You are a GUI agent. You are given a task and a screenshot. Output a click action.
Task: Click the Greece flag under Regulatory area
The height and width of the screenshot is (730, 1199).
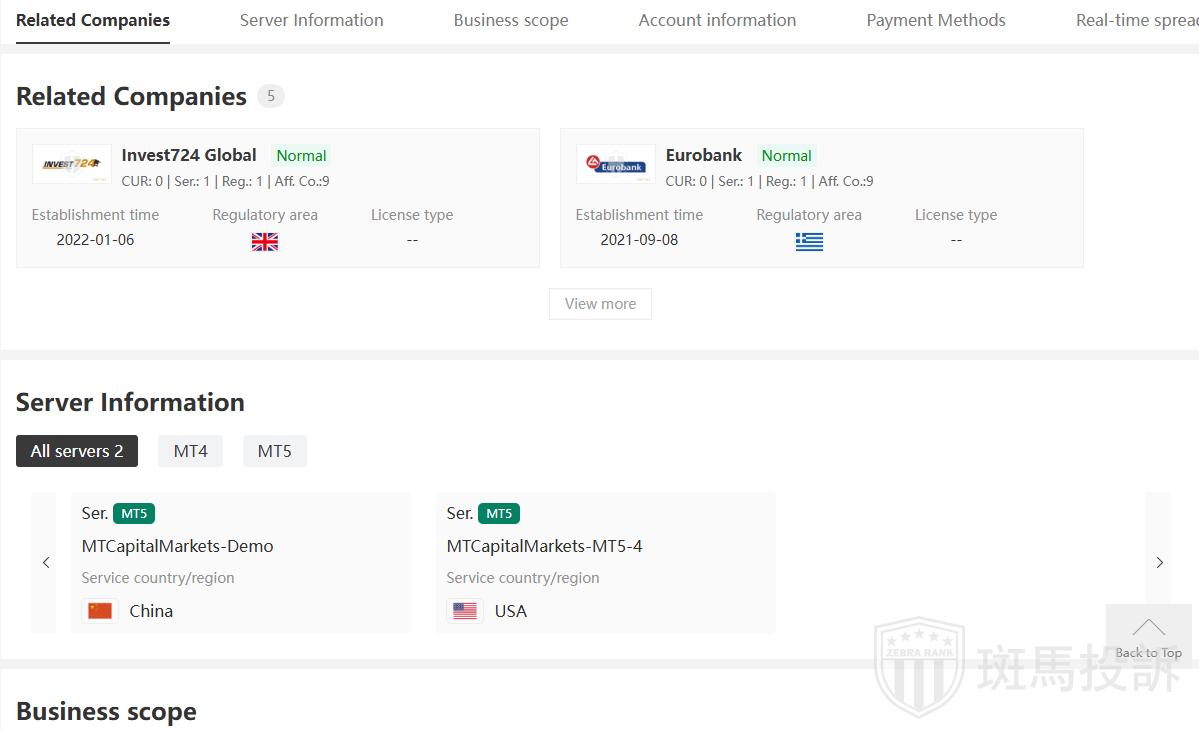pos(809,242)
